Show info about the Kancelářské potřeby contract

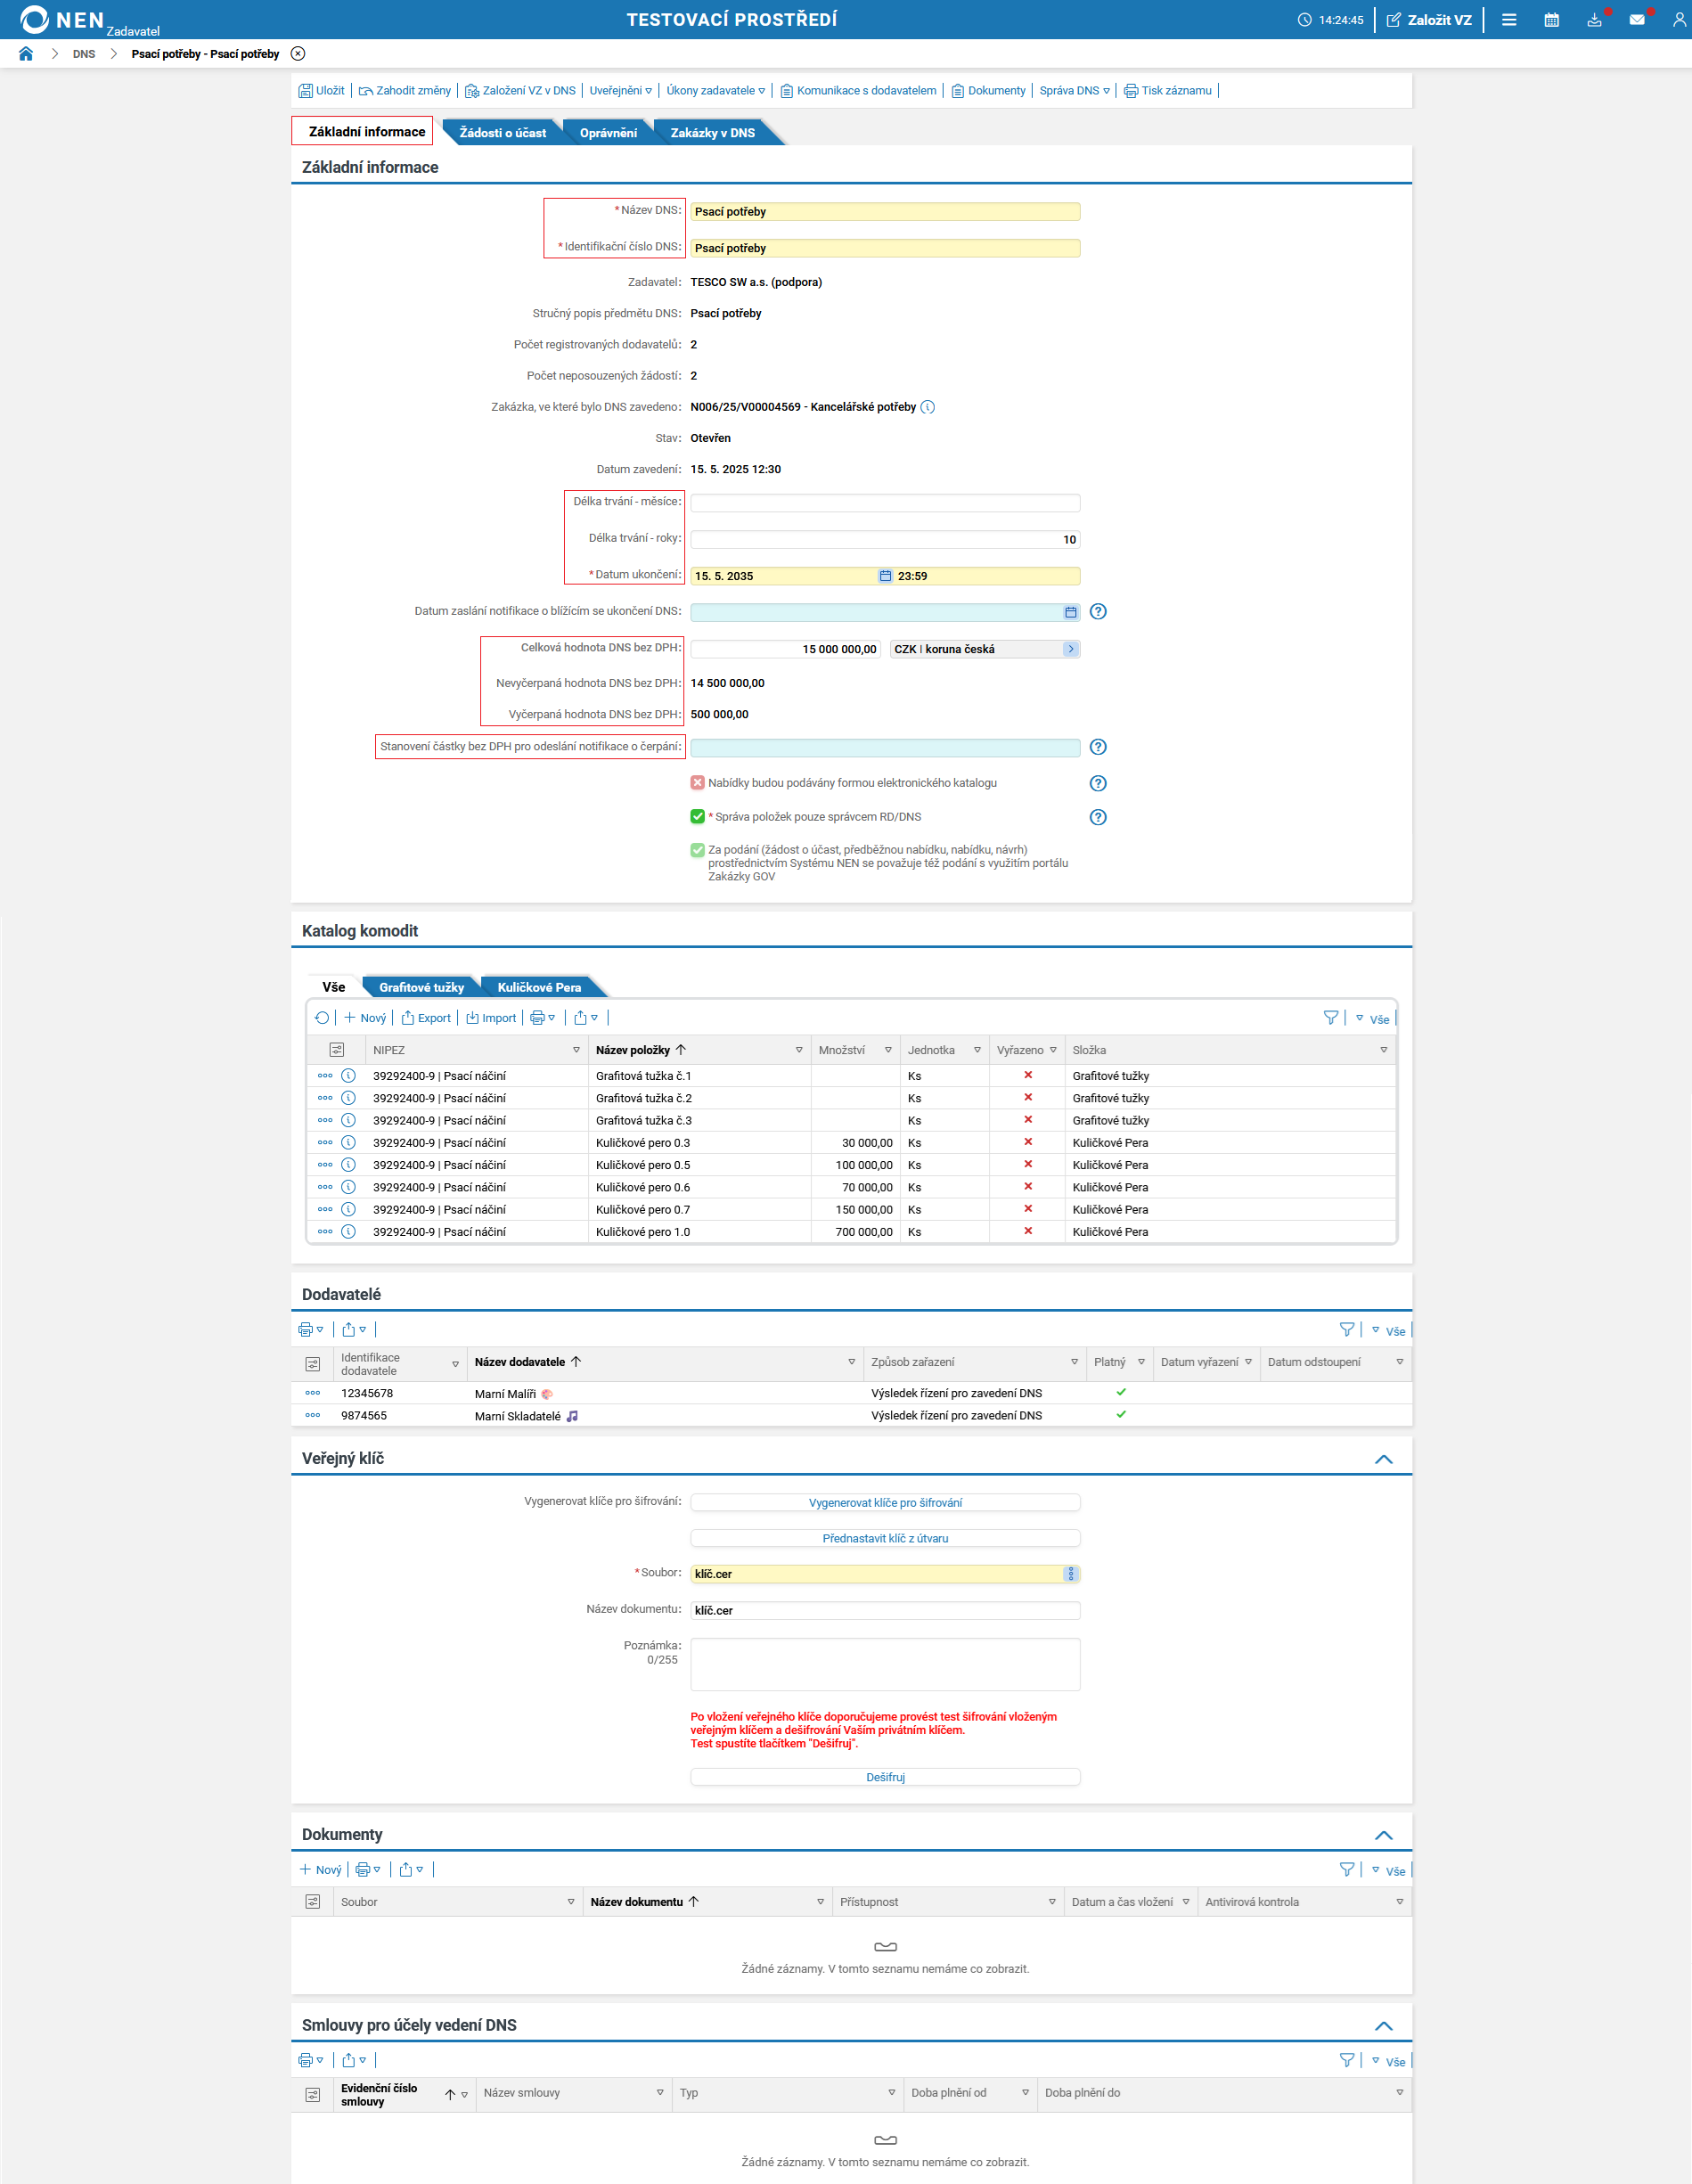pos(927,407)
